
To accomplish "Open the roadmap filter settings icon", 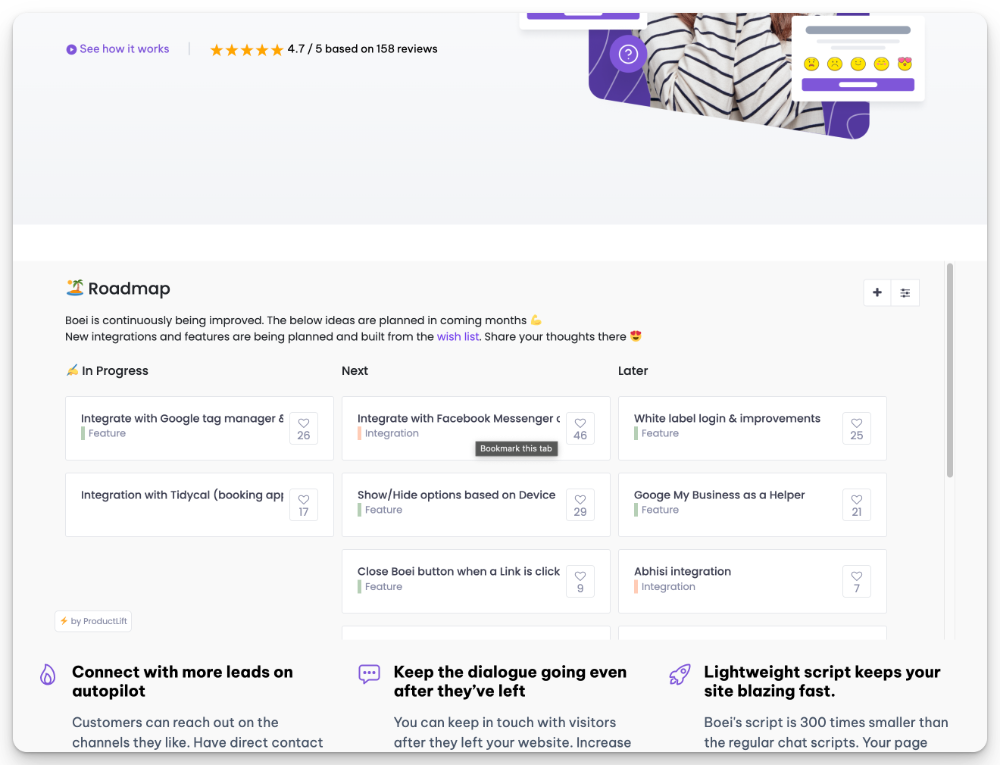I will coord(905,293).
